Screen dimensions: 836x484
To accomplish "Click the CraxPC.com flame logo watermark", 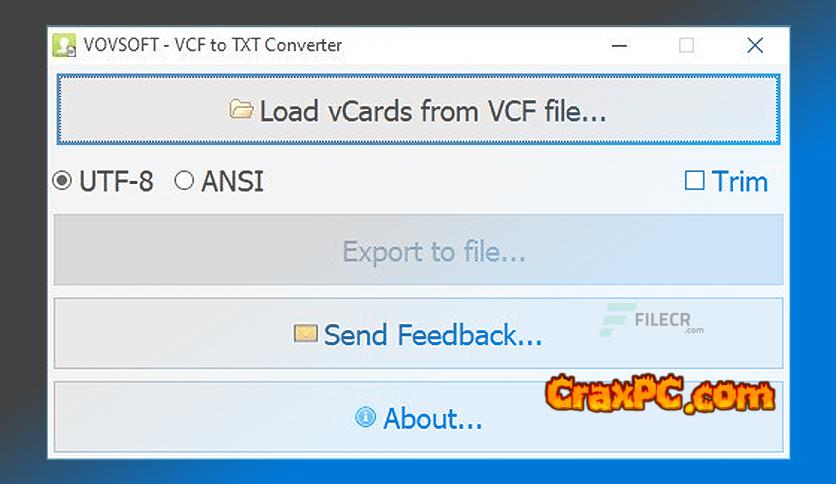I will pyautogui.click(x=660, y=393).
